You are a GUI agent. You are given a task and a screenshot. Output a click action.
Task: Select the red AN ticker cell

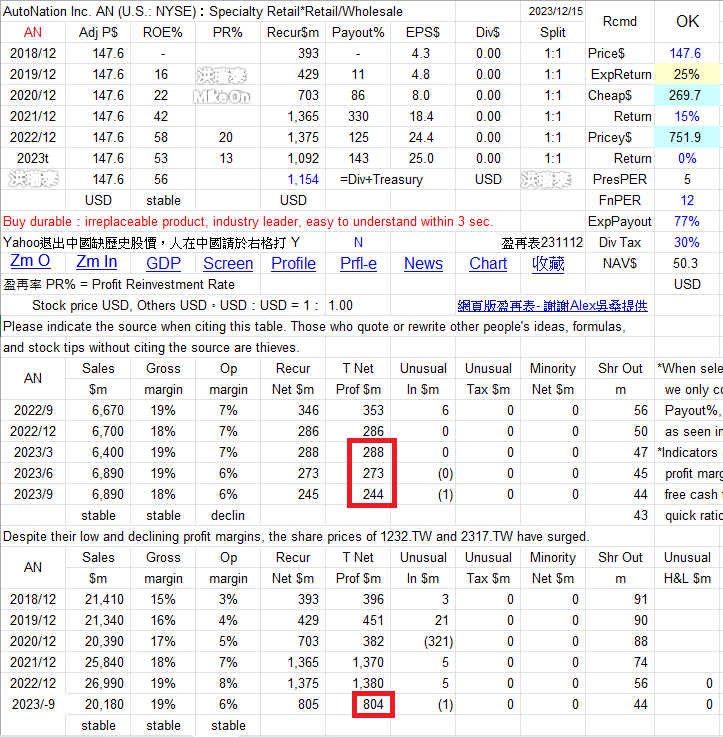pyautogui.click(x=32, y=32)
